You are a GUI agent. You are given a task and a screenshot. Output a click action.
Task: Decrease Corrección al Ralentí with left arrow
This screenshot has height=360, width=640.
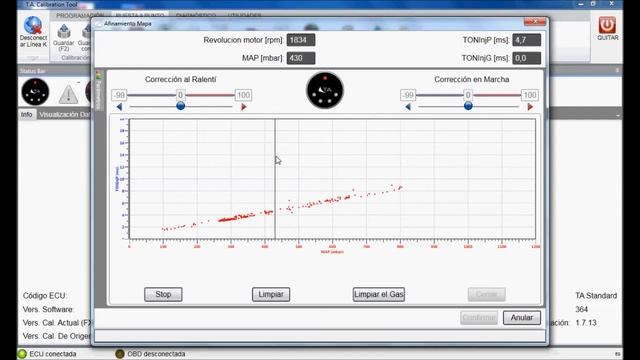[119, 107]
